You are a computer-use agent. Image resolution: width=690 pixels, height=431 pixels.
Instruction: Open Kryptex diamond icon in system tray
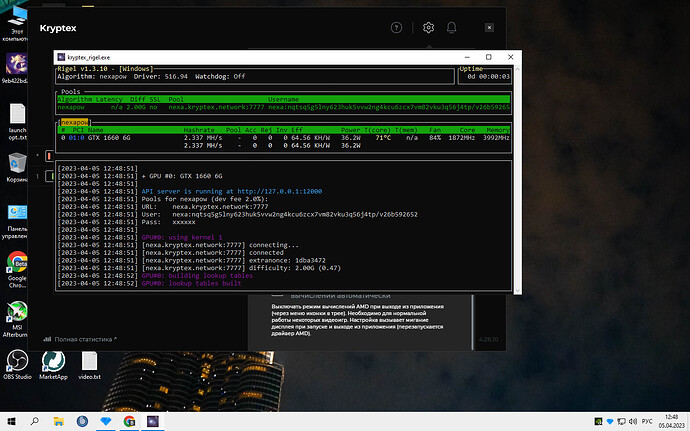point(609,421)
